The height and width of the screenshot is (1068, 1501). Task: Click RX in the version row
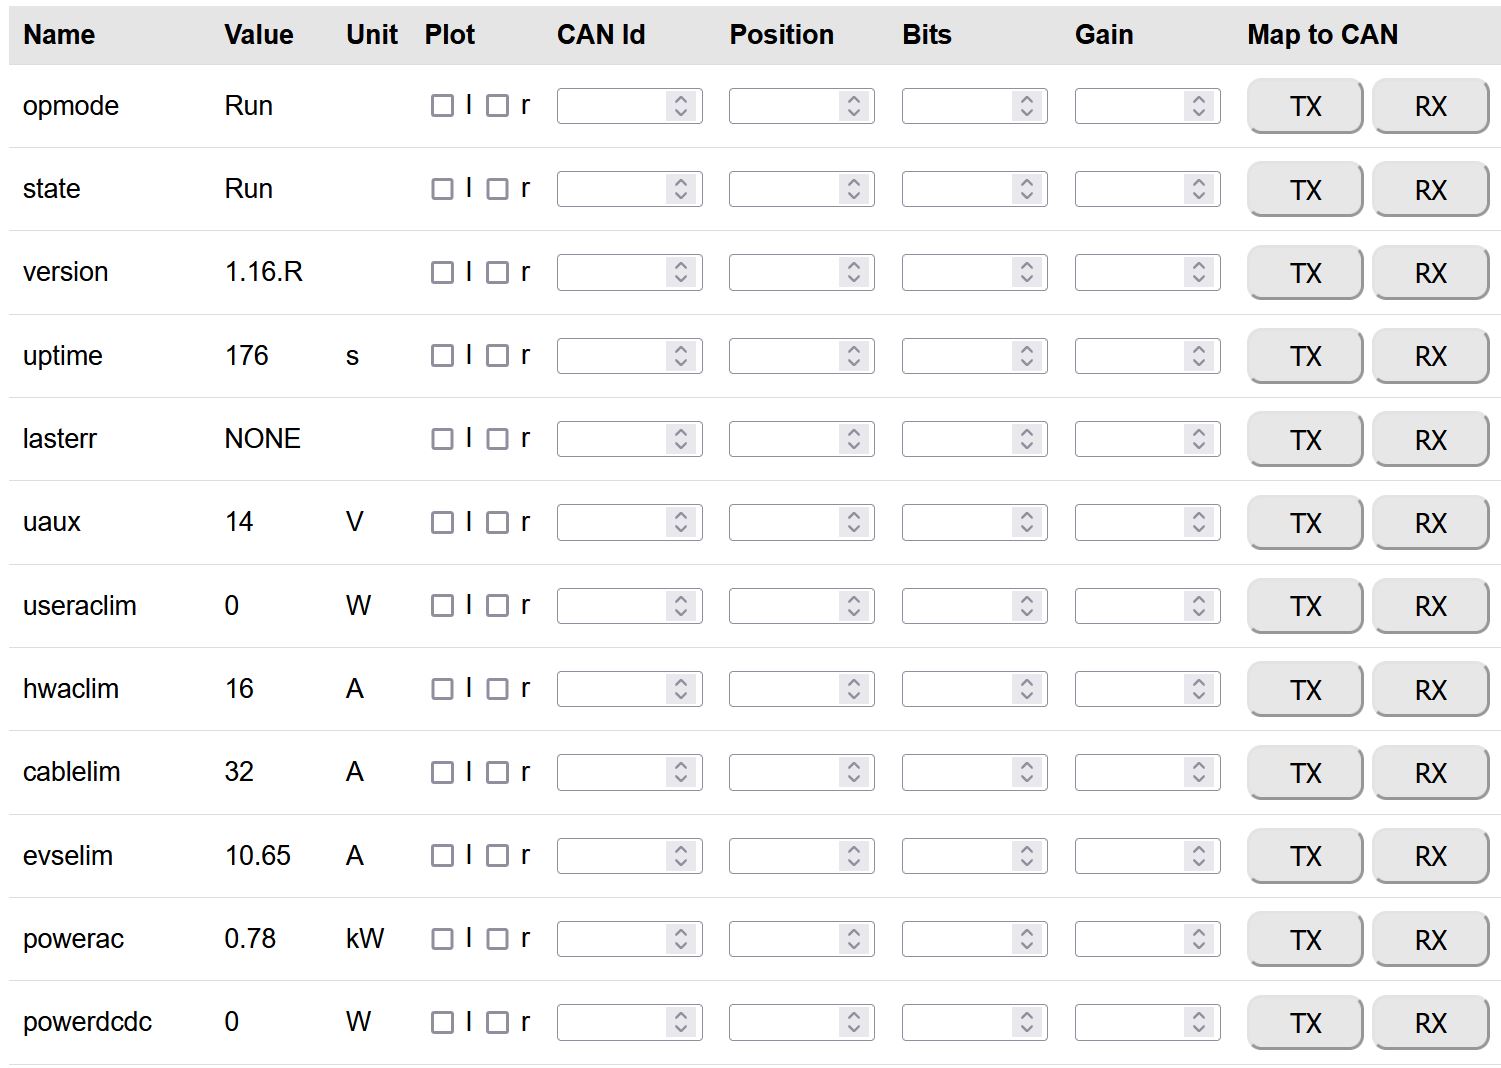[x=1430, y=273]
